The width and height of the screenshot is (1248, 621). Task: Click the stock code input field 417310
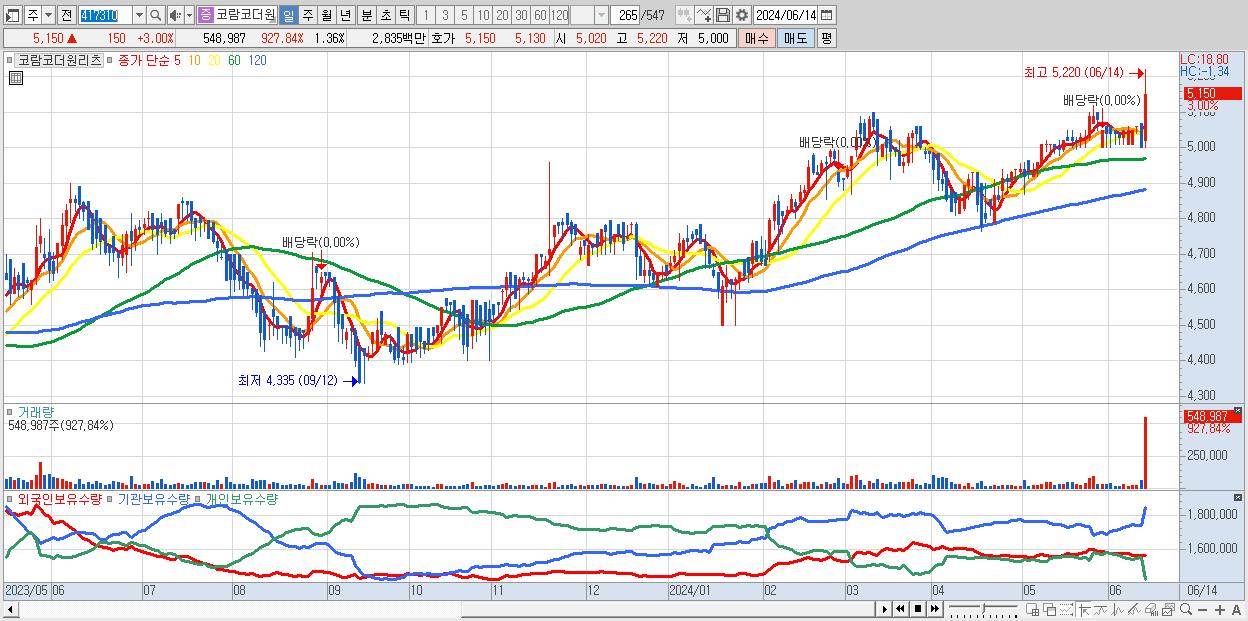point(105,15)
